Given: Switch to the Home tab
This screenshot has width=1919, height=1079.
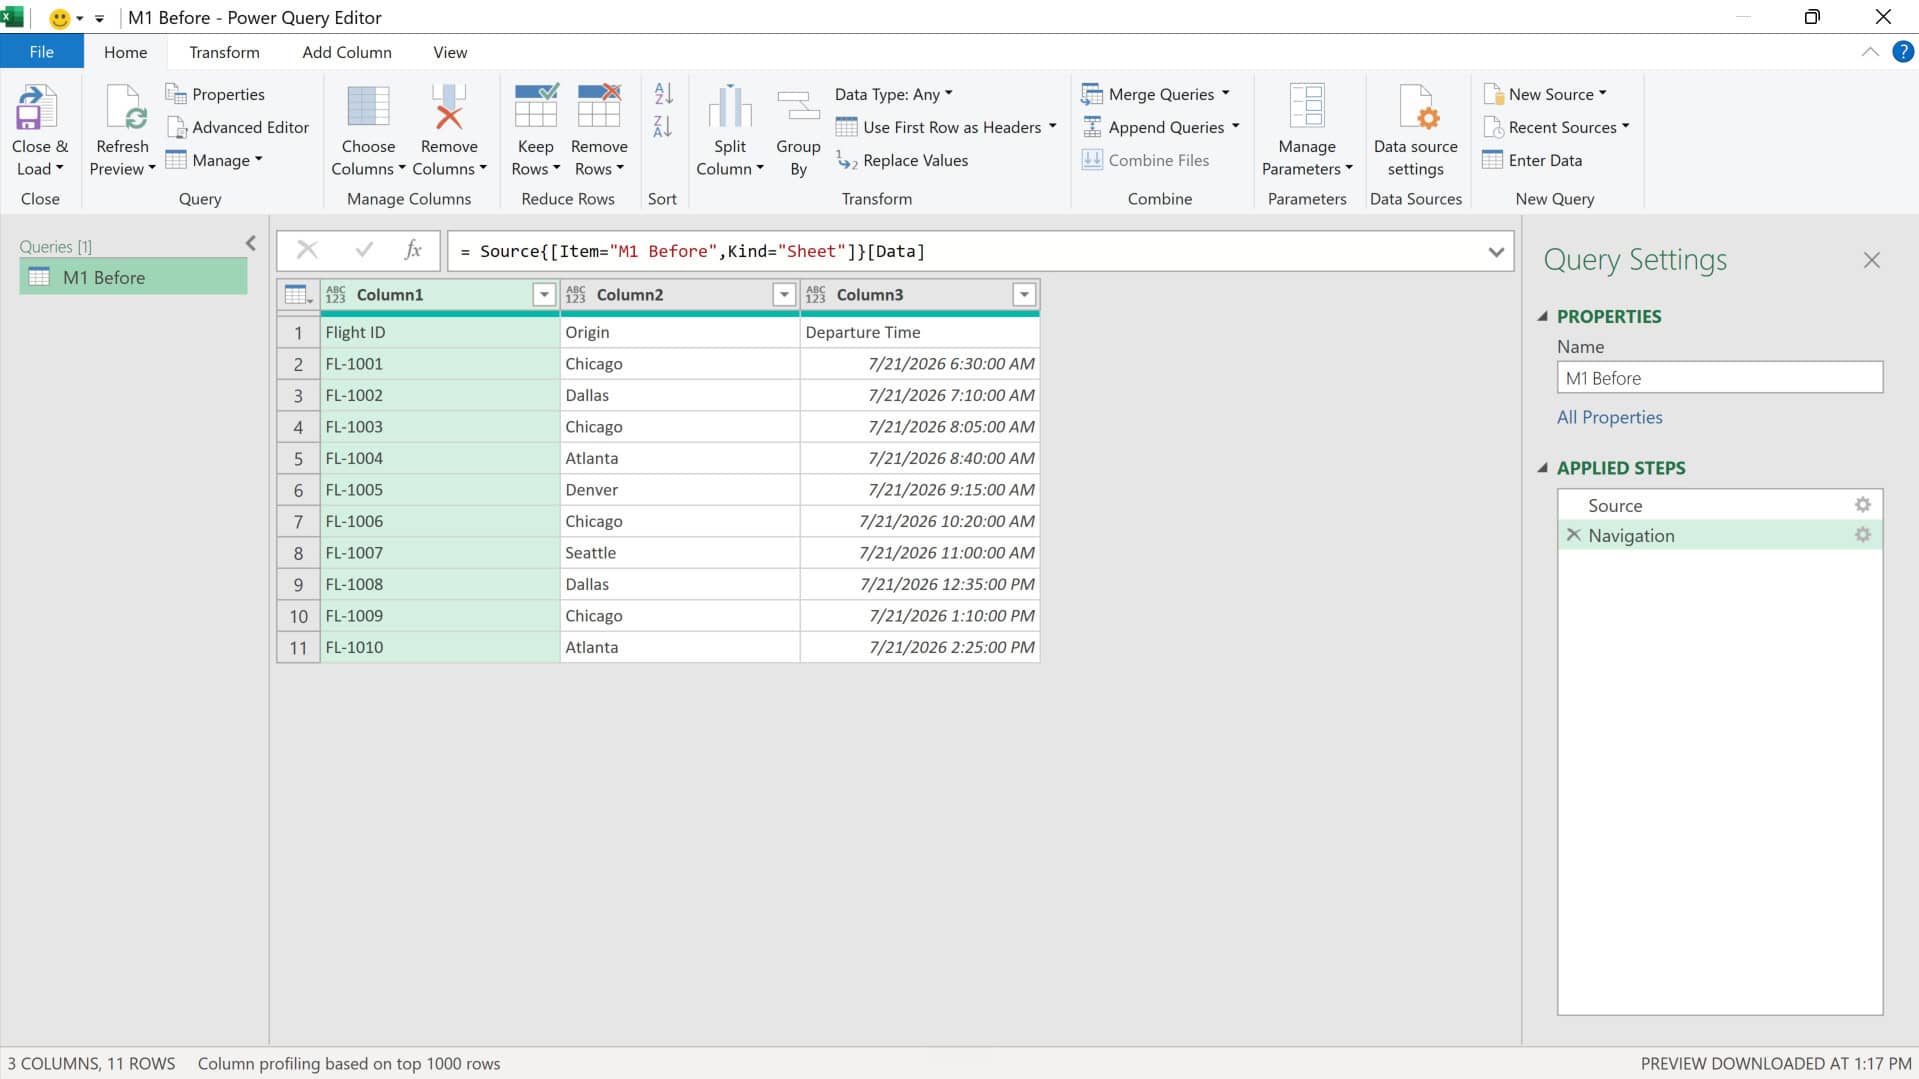Looking at the screenshot, I should click(125, 52).
